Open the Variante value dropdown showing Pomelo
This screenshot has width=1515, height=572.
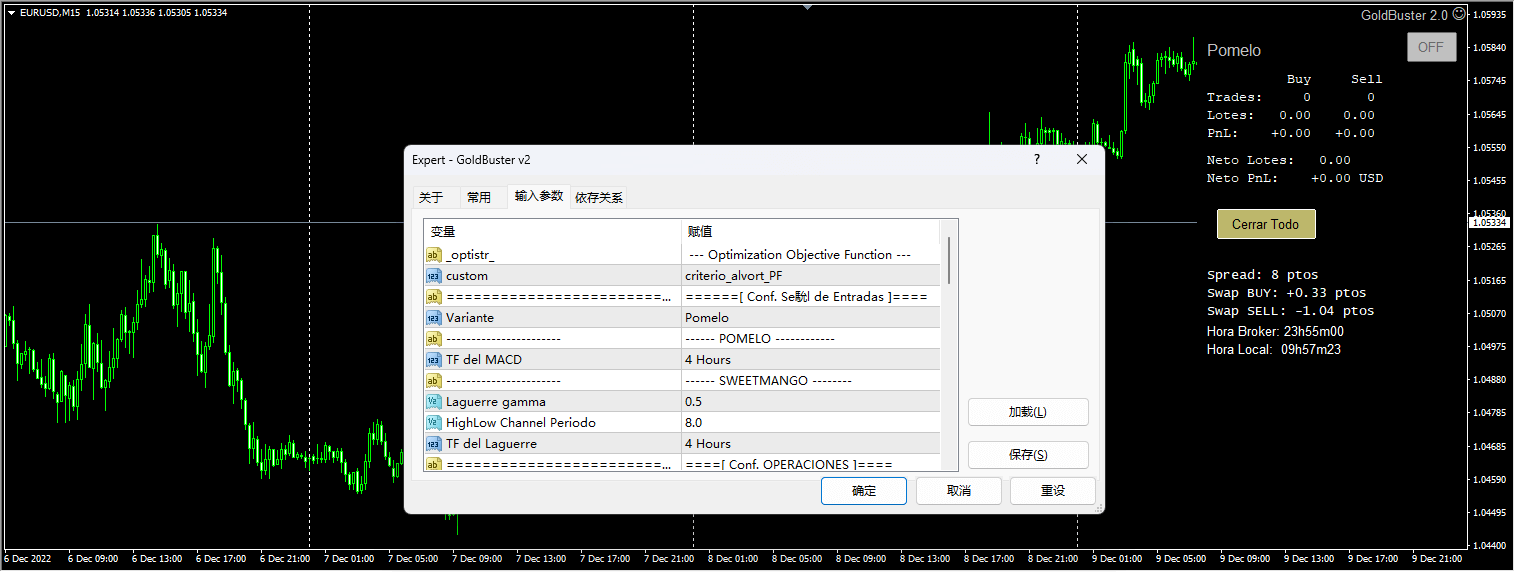[810, 318]
